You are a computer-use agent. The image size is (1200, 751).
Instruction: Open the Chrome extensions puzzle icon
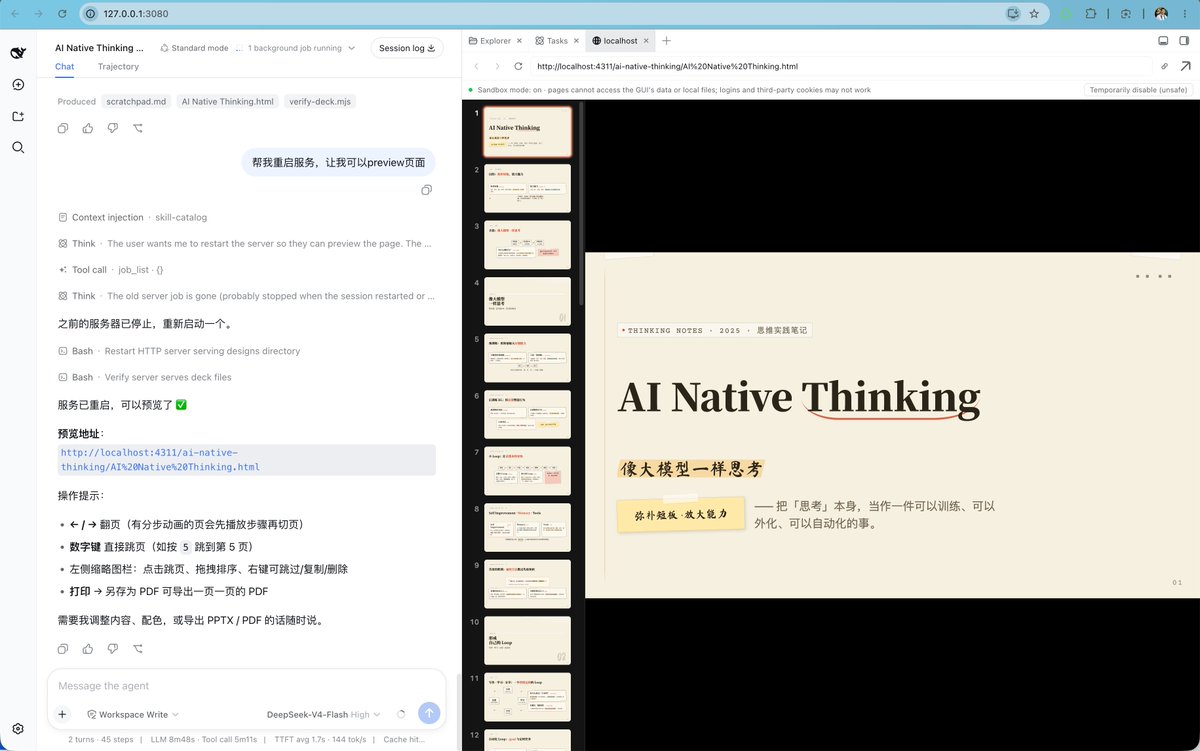pyautogui.click(x=1091, y=14)
